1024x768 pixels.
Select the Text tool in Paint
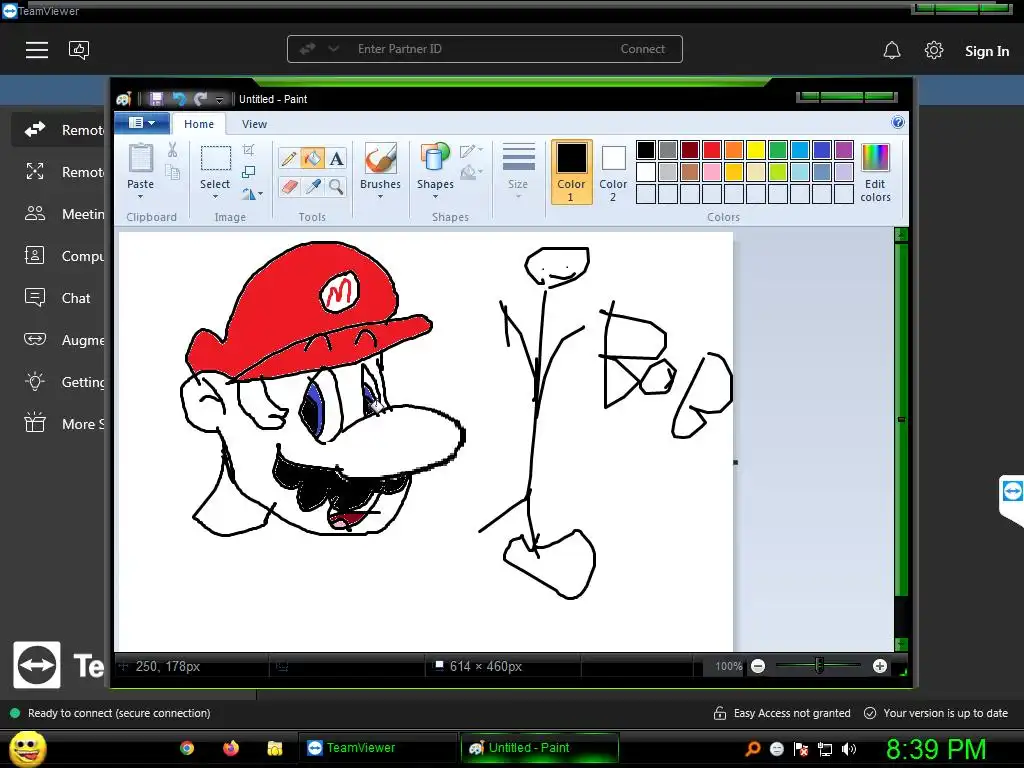pos(336,159)
